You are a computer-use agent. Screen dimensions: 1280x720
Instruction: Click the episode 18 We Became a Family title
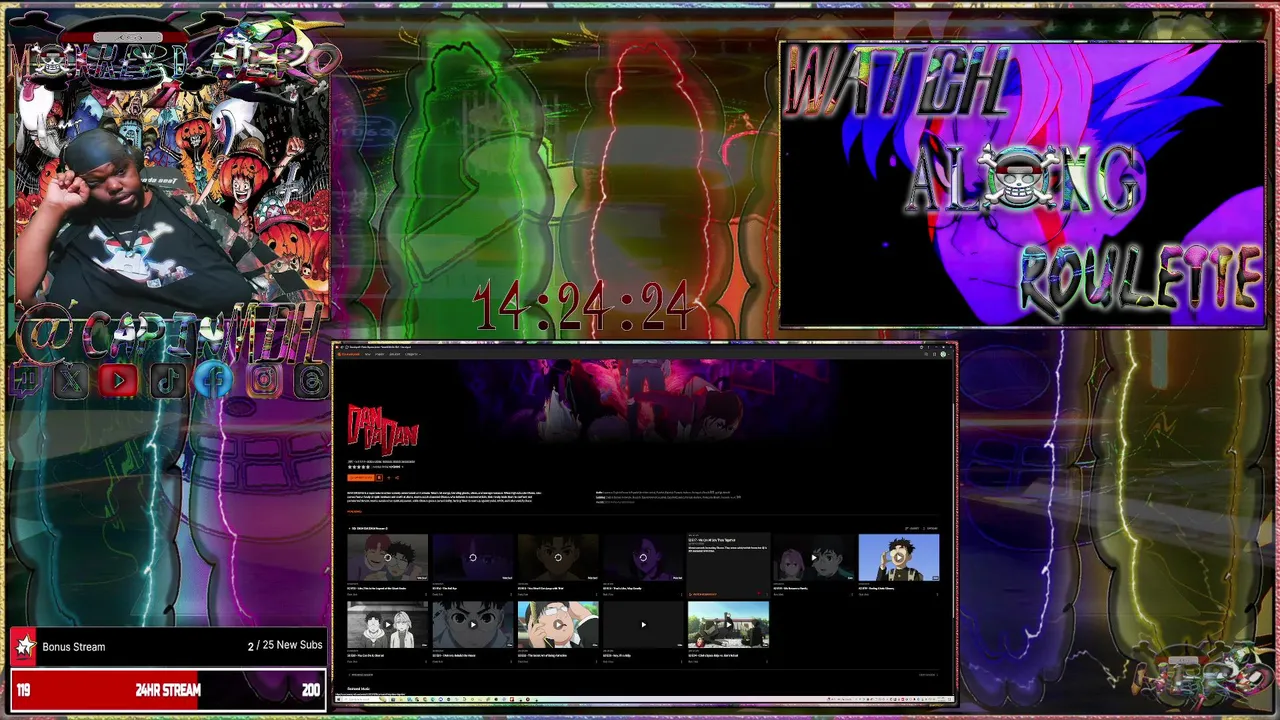point(791,588)
